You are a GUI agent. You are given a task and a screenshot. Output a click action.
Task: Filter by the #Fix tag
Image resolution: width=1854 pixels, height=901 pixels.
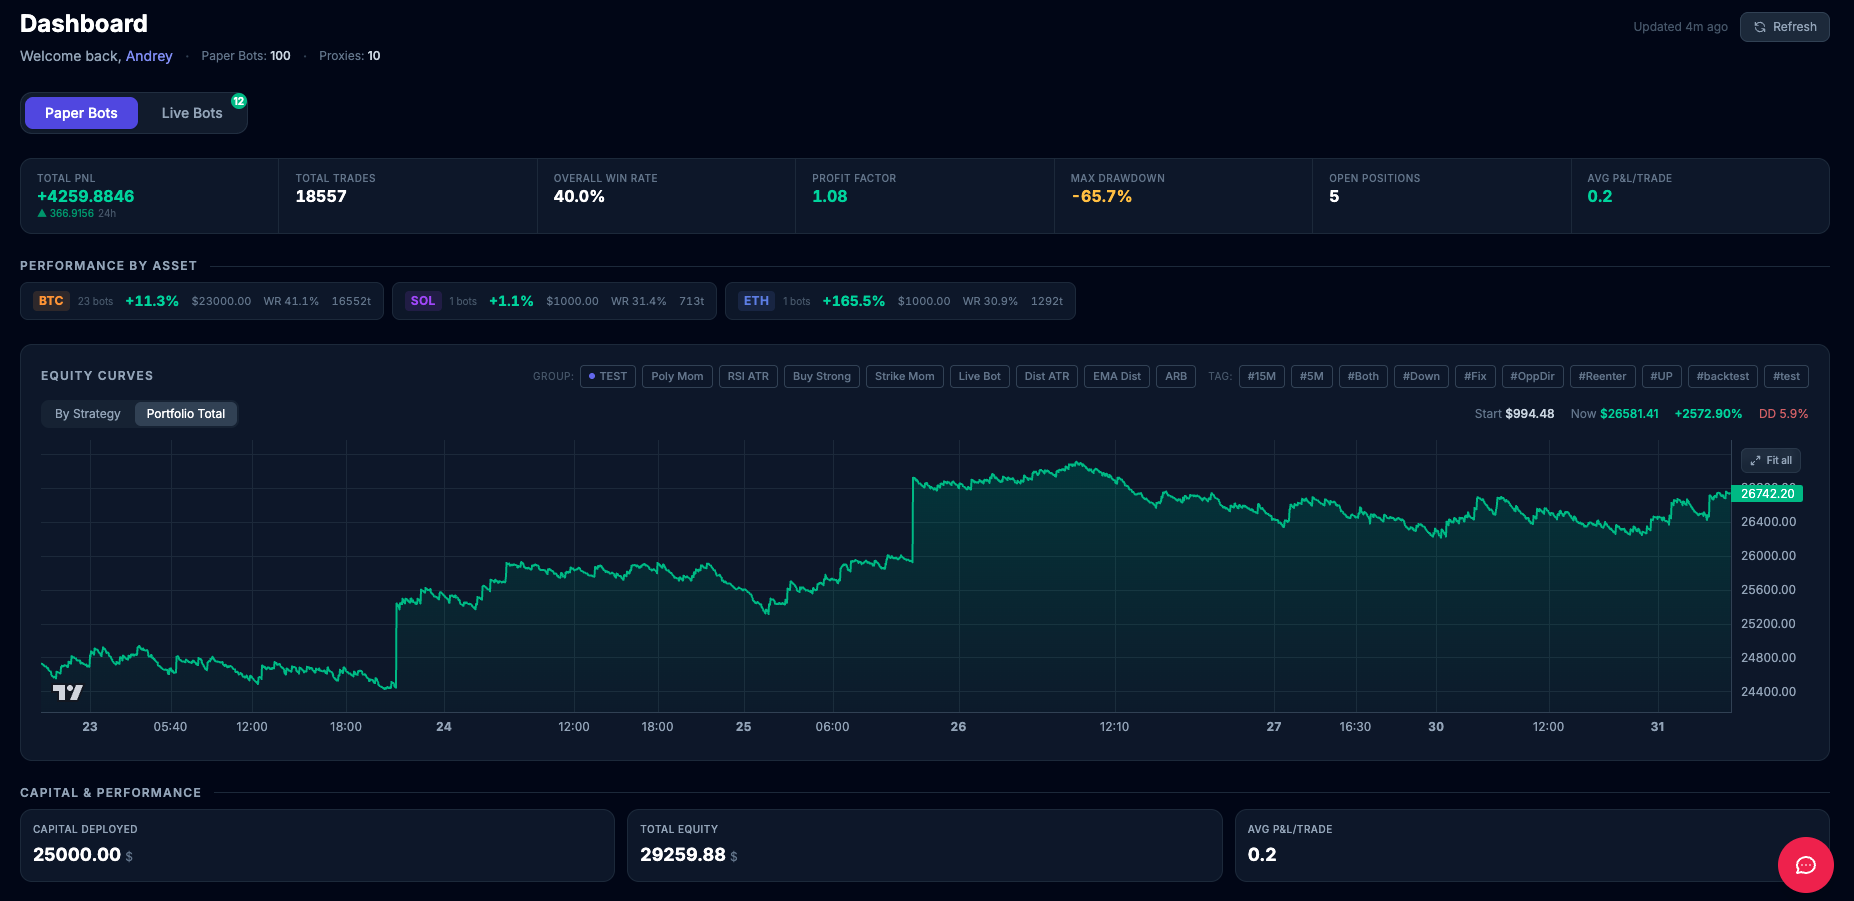tap(1475, 377)
